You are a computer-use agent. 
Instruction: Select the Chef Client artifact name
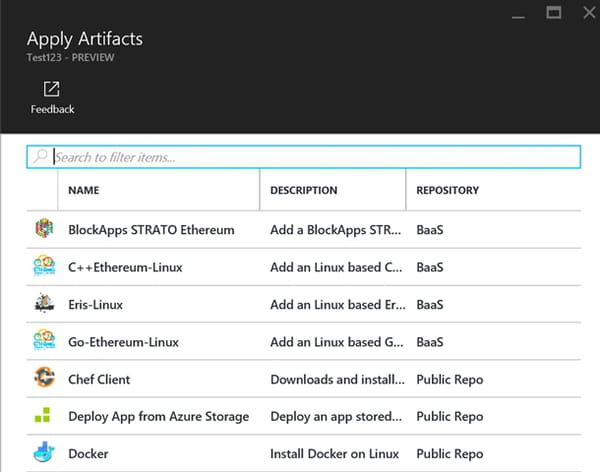pyautogui.click(x=99, y=379)
